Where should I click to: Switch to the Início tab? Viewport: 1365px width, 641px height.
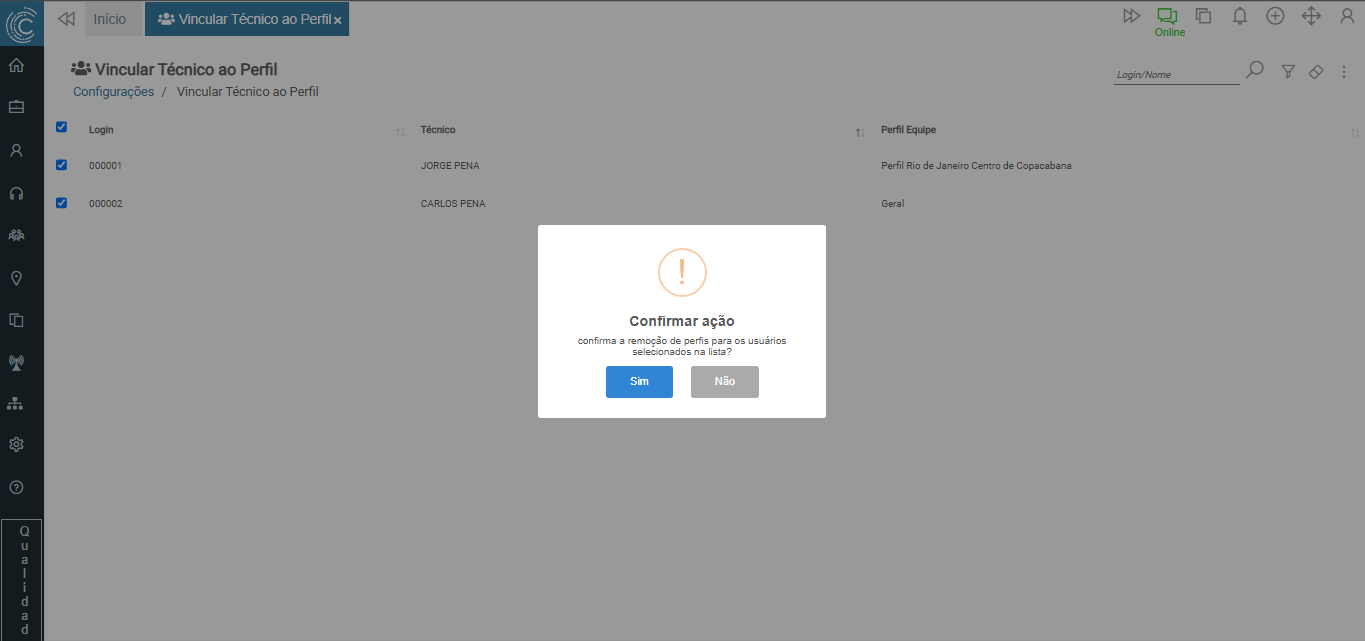[110, 19]
